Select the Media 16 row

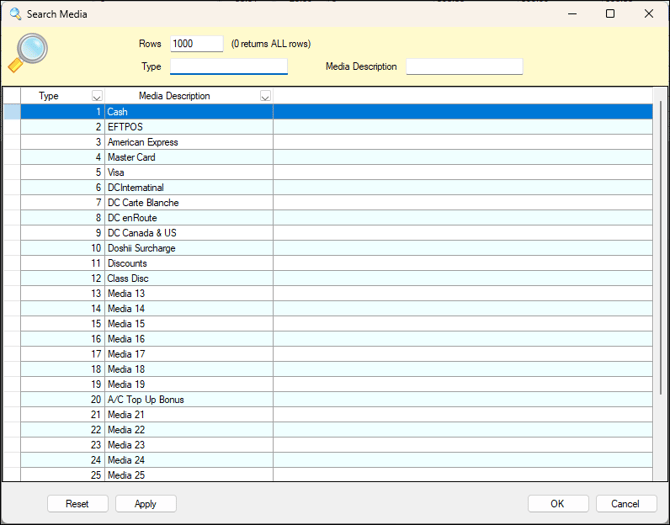[x=336, y=339]
